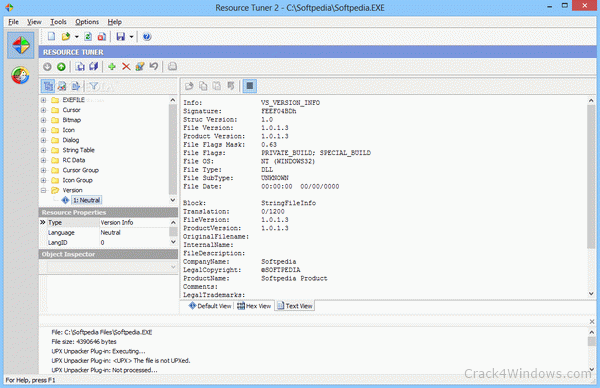Expand the EXEFILE folder

click(44, 100)
